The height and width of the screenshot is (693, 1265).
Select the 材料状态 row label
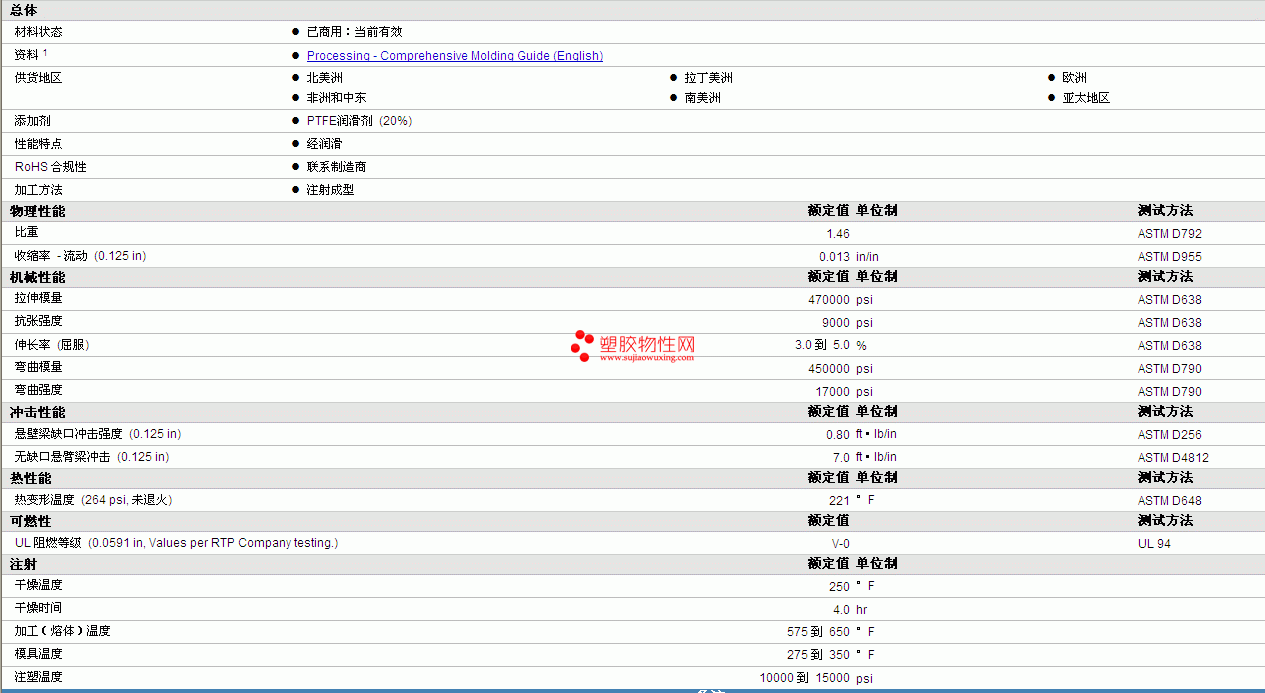click(38, 32)
